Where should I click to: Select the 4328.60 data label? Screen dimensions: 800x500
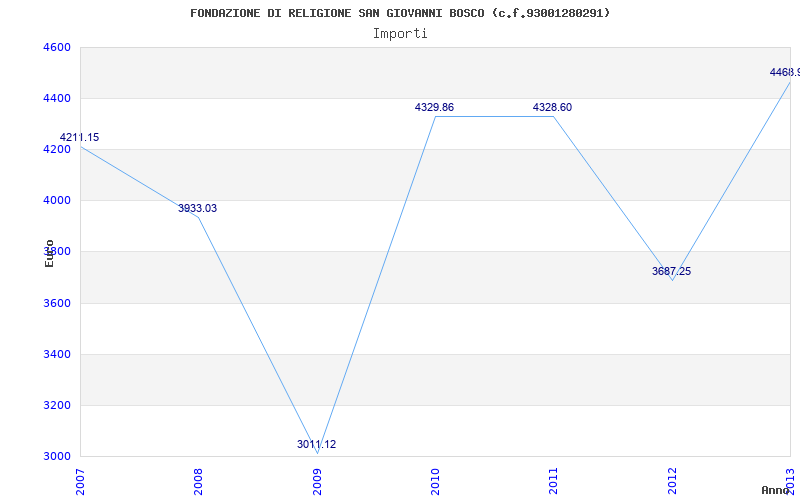pyautogui.click(x=553, y=108)
